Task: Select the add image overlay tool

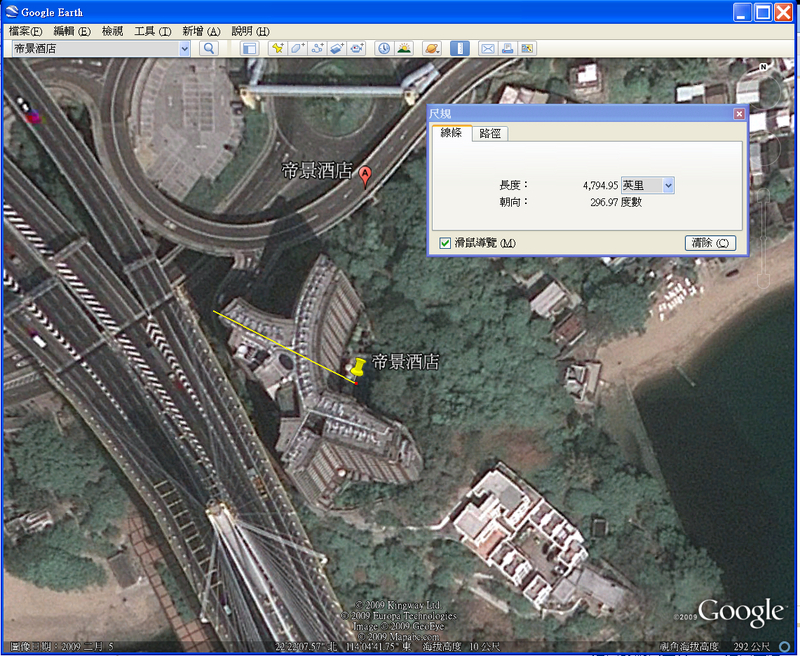Action: [x=337, y=48]
